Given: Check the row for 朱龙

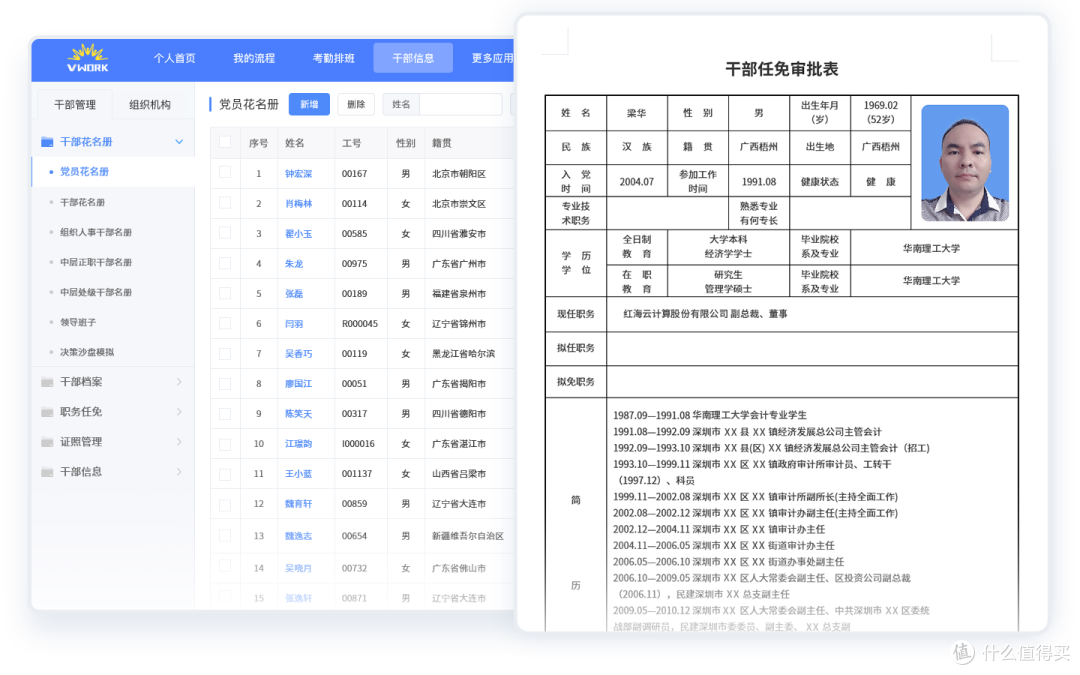Looking at the screenshot, I should [225, 262].
